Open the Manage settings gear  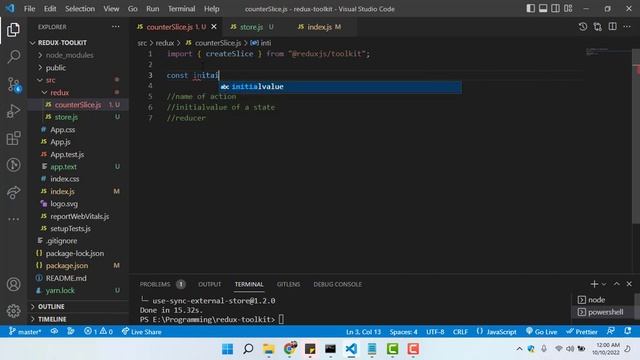[x=13, y=311]
